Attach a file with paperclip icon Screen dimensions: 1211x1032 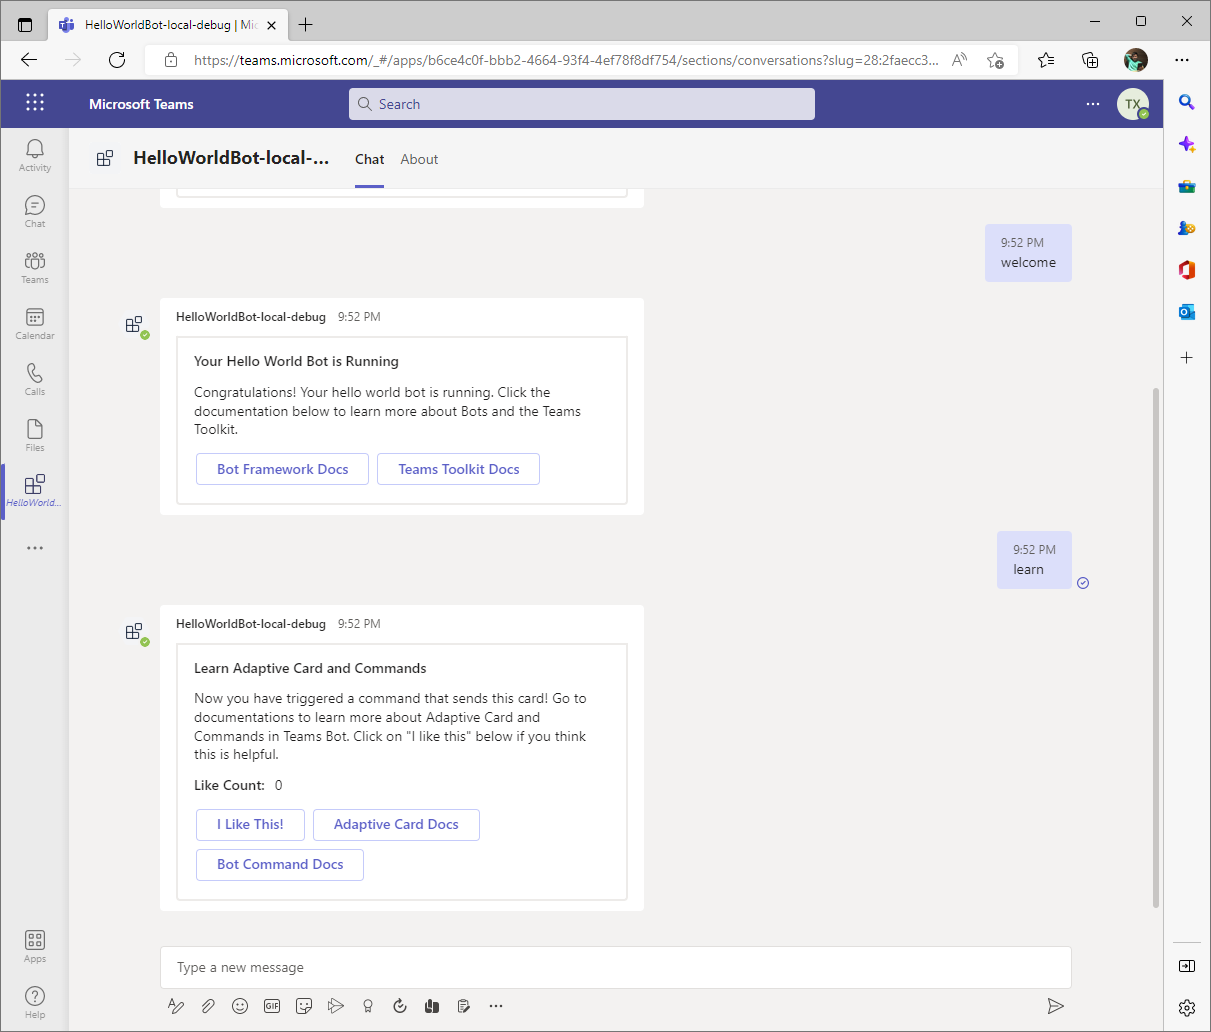pyautogui.click(x=208, y=1006)
